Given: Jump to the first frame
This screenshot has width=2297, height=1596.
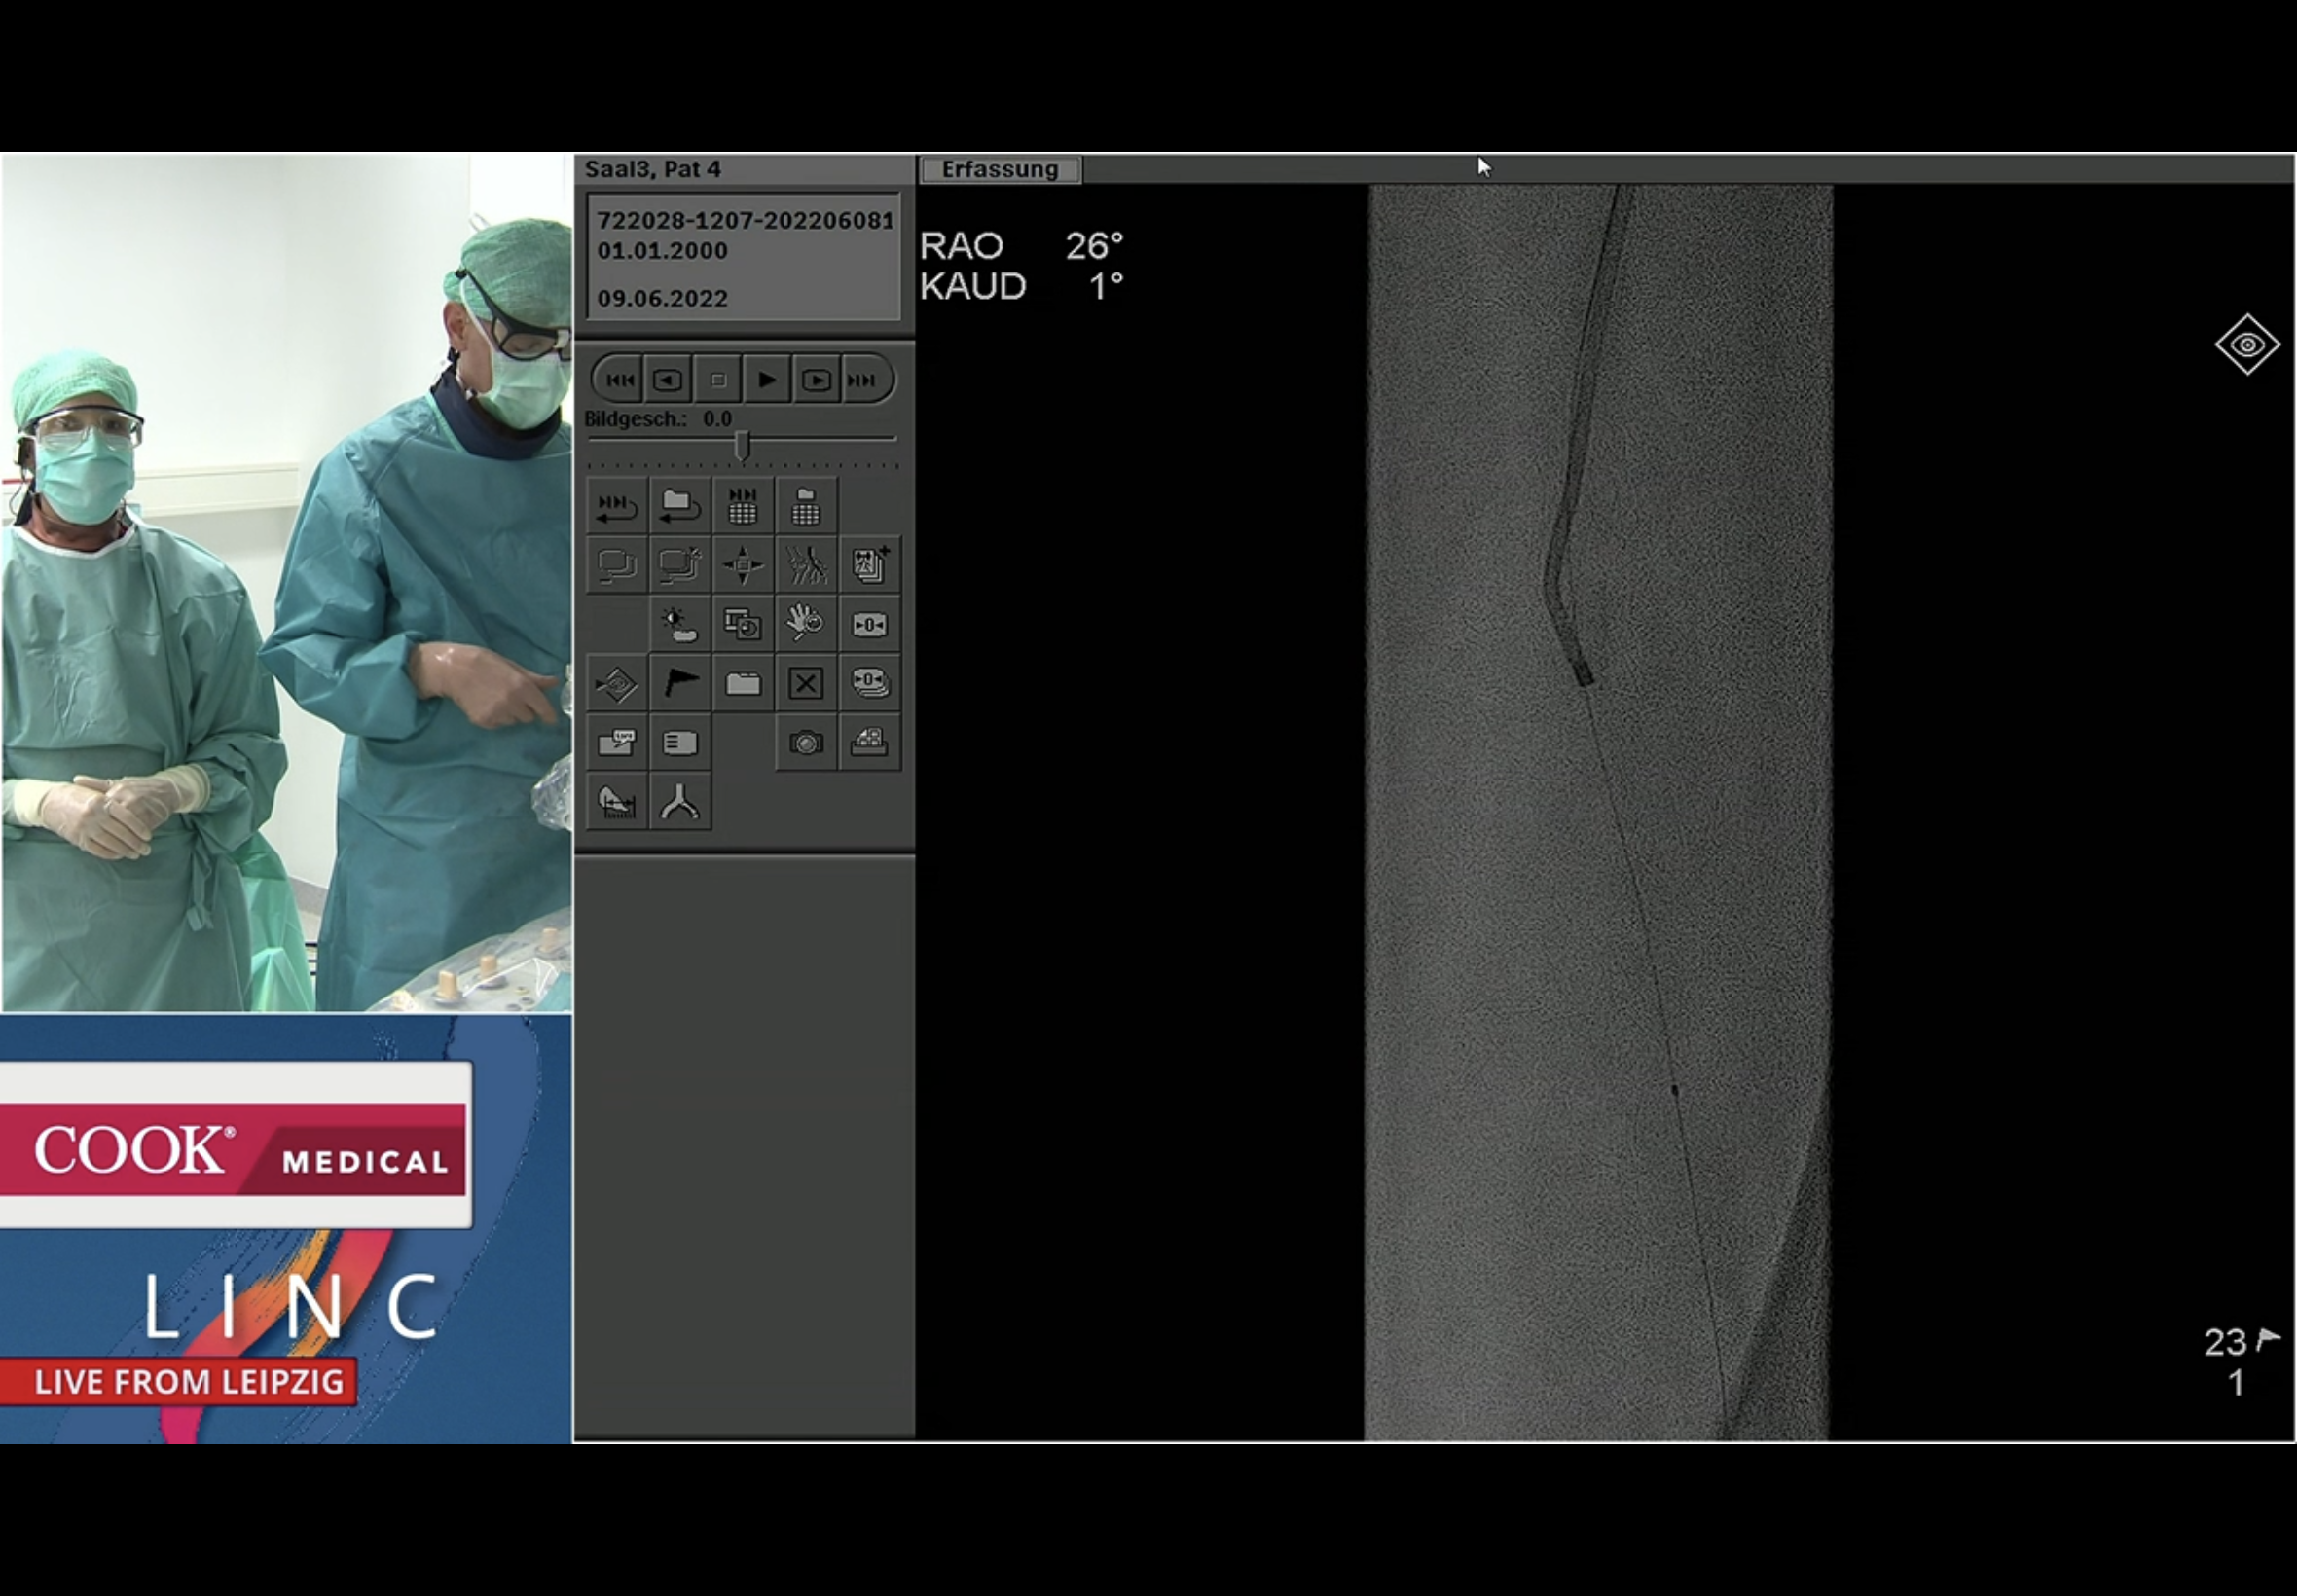Looking at the screenshot, I should 619,380.
